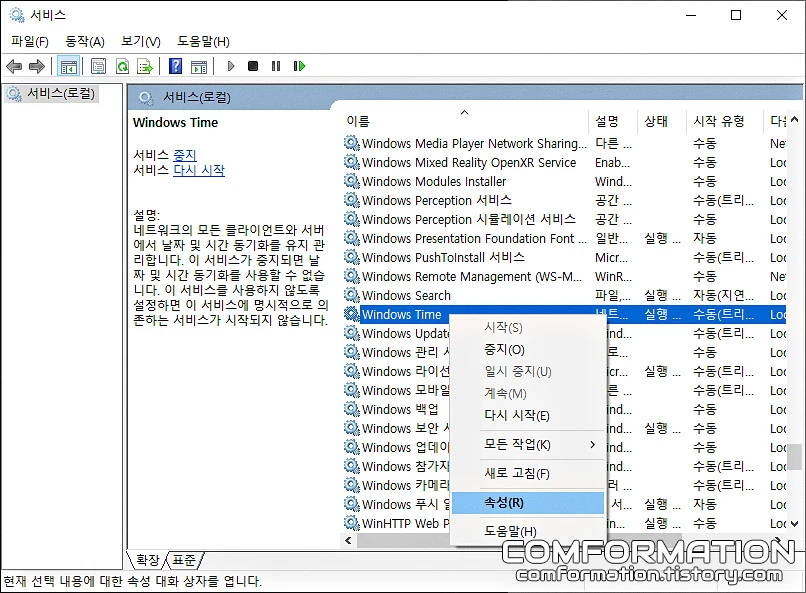Viewport: 806px width, 593px height.
Task: Click gear icon beside Windows Perception 시뮬레이션 서비스
Action: pos(352,219)
